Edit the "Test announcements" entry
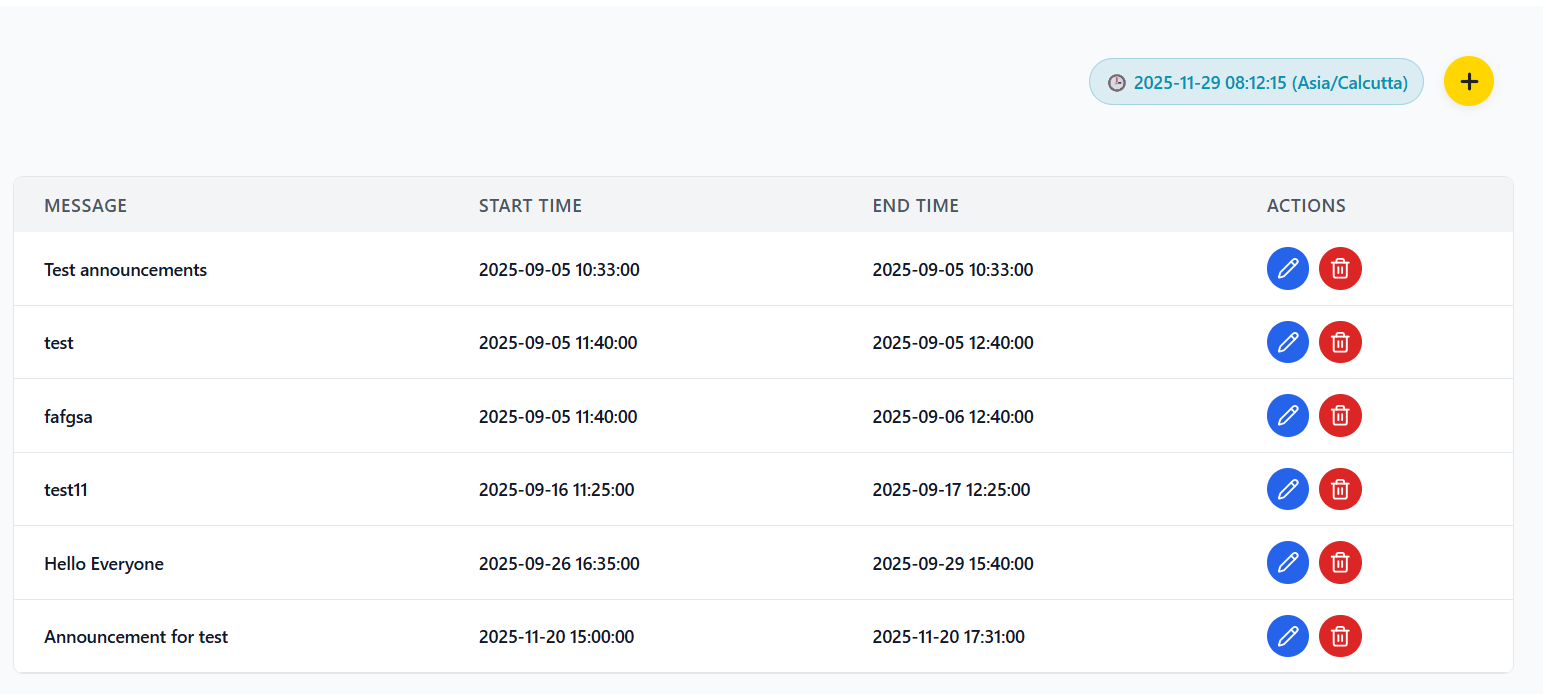1543x694 pixels. tap(1288, 268)
